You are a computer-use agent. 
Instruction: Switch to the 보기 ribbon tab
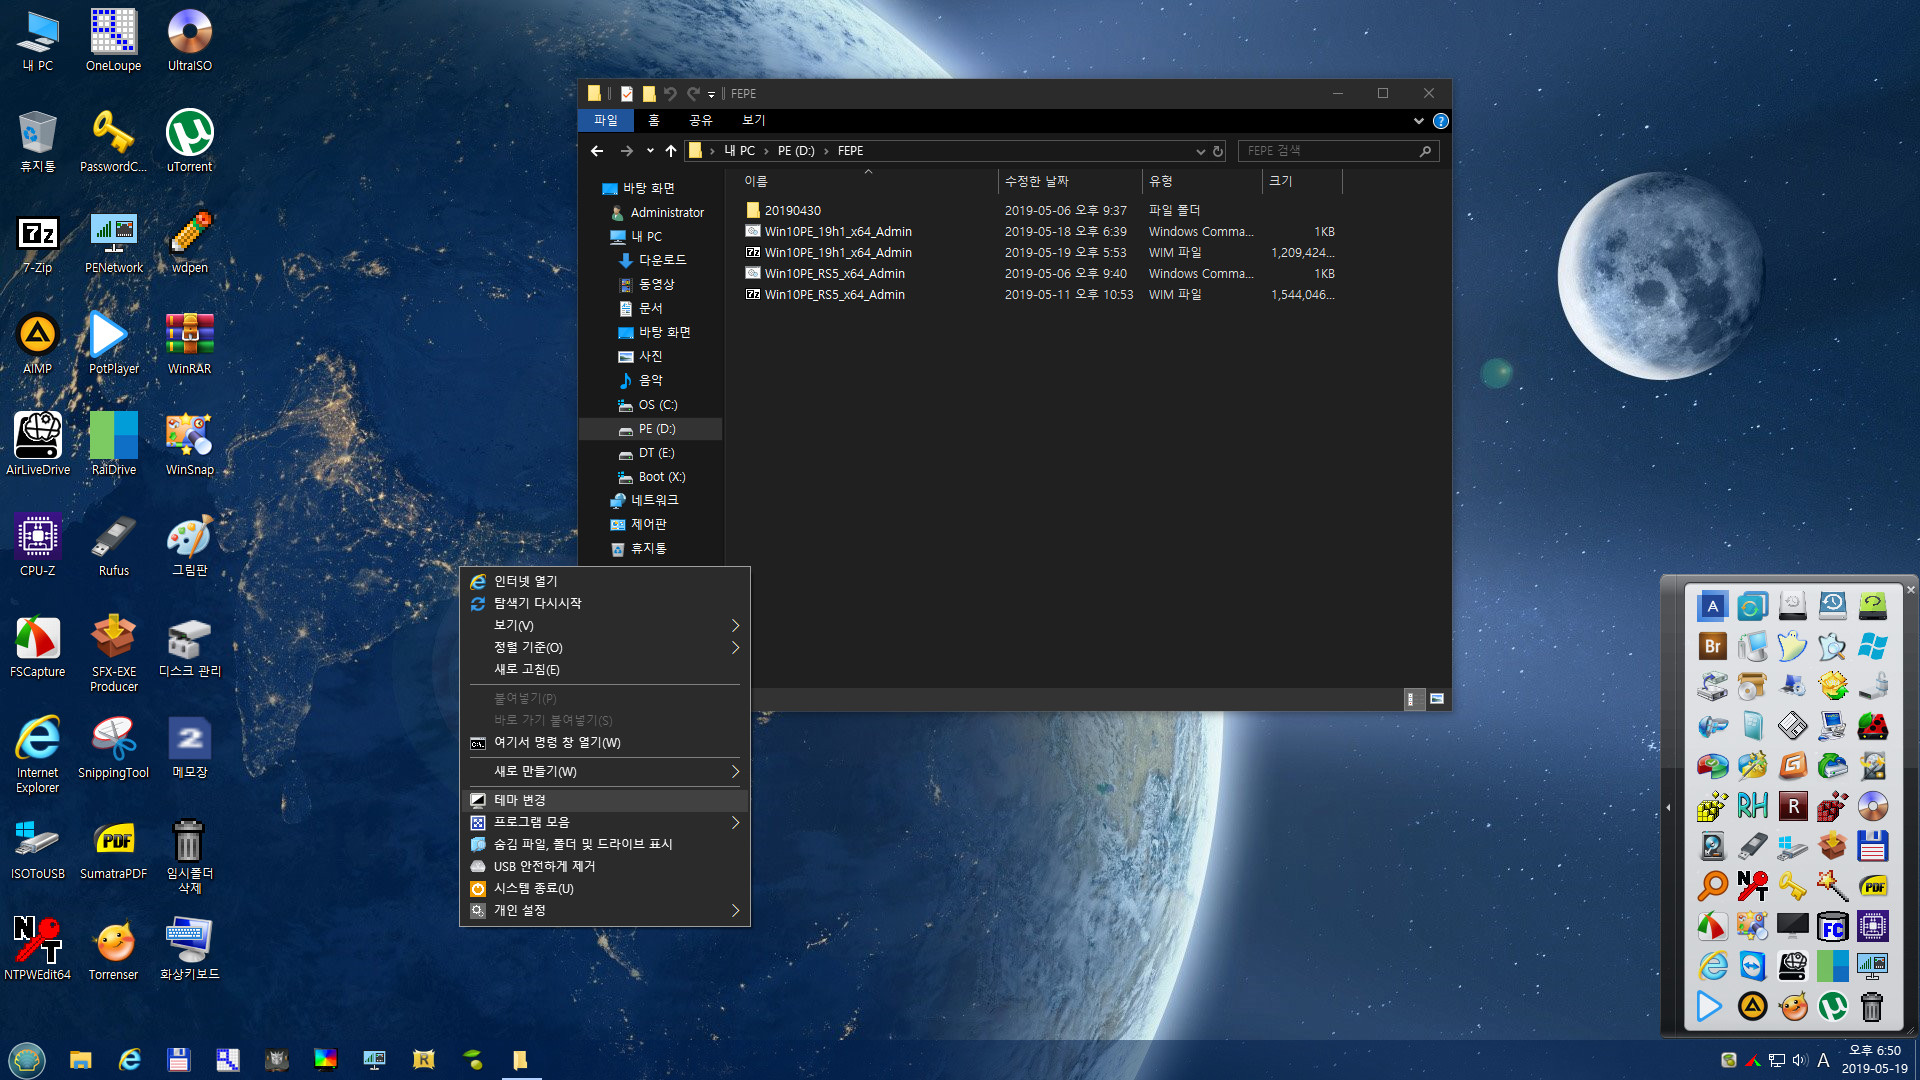click(754, 120)
